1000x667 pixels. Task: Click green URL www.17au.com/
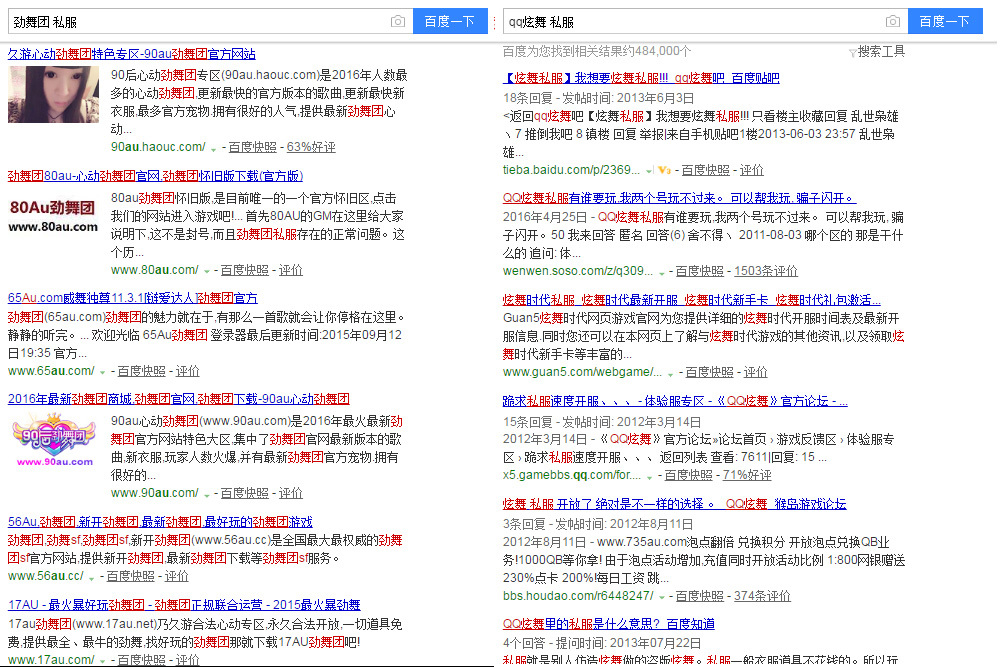click(51, 659)
